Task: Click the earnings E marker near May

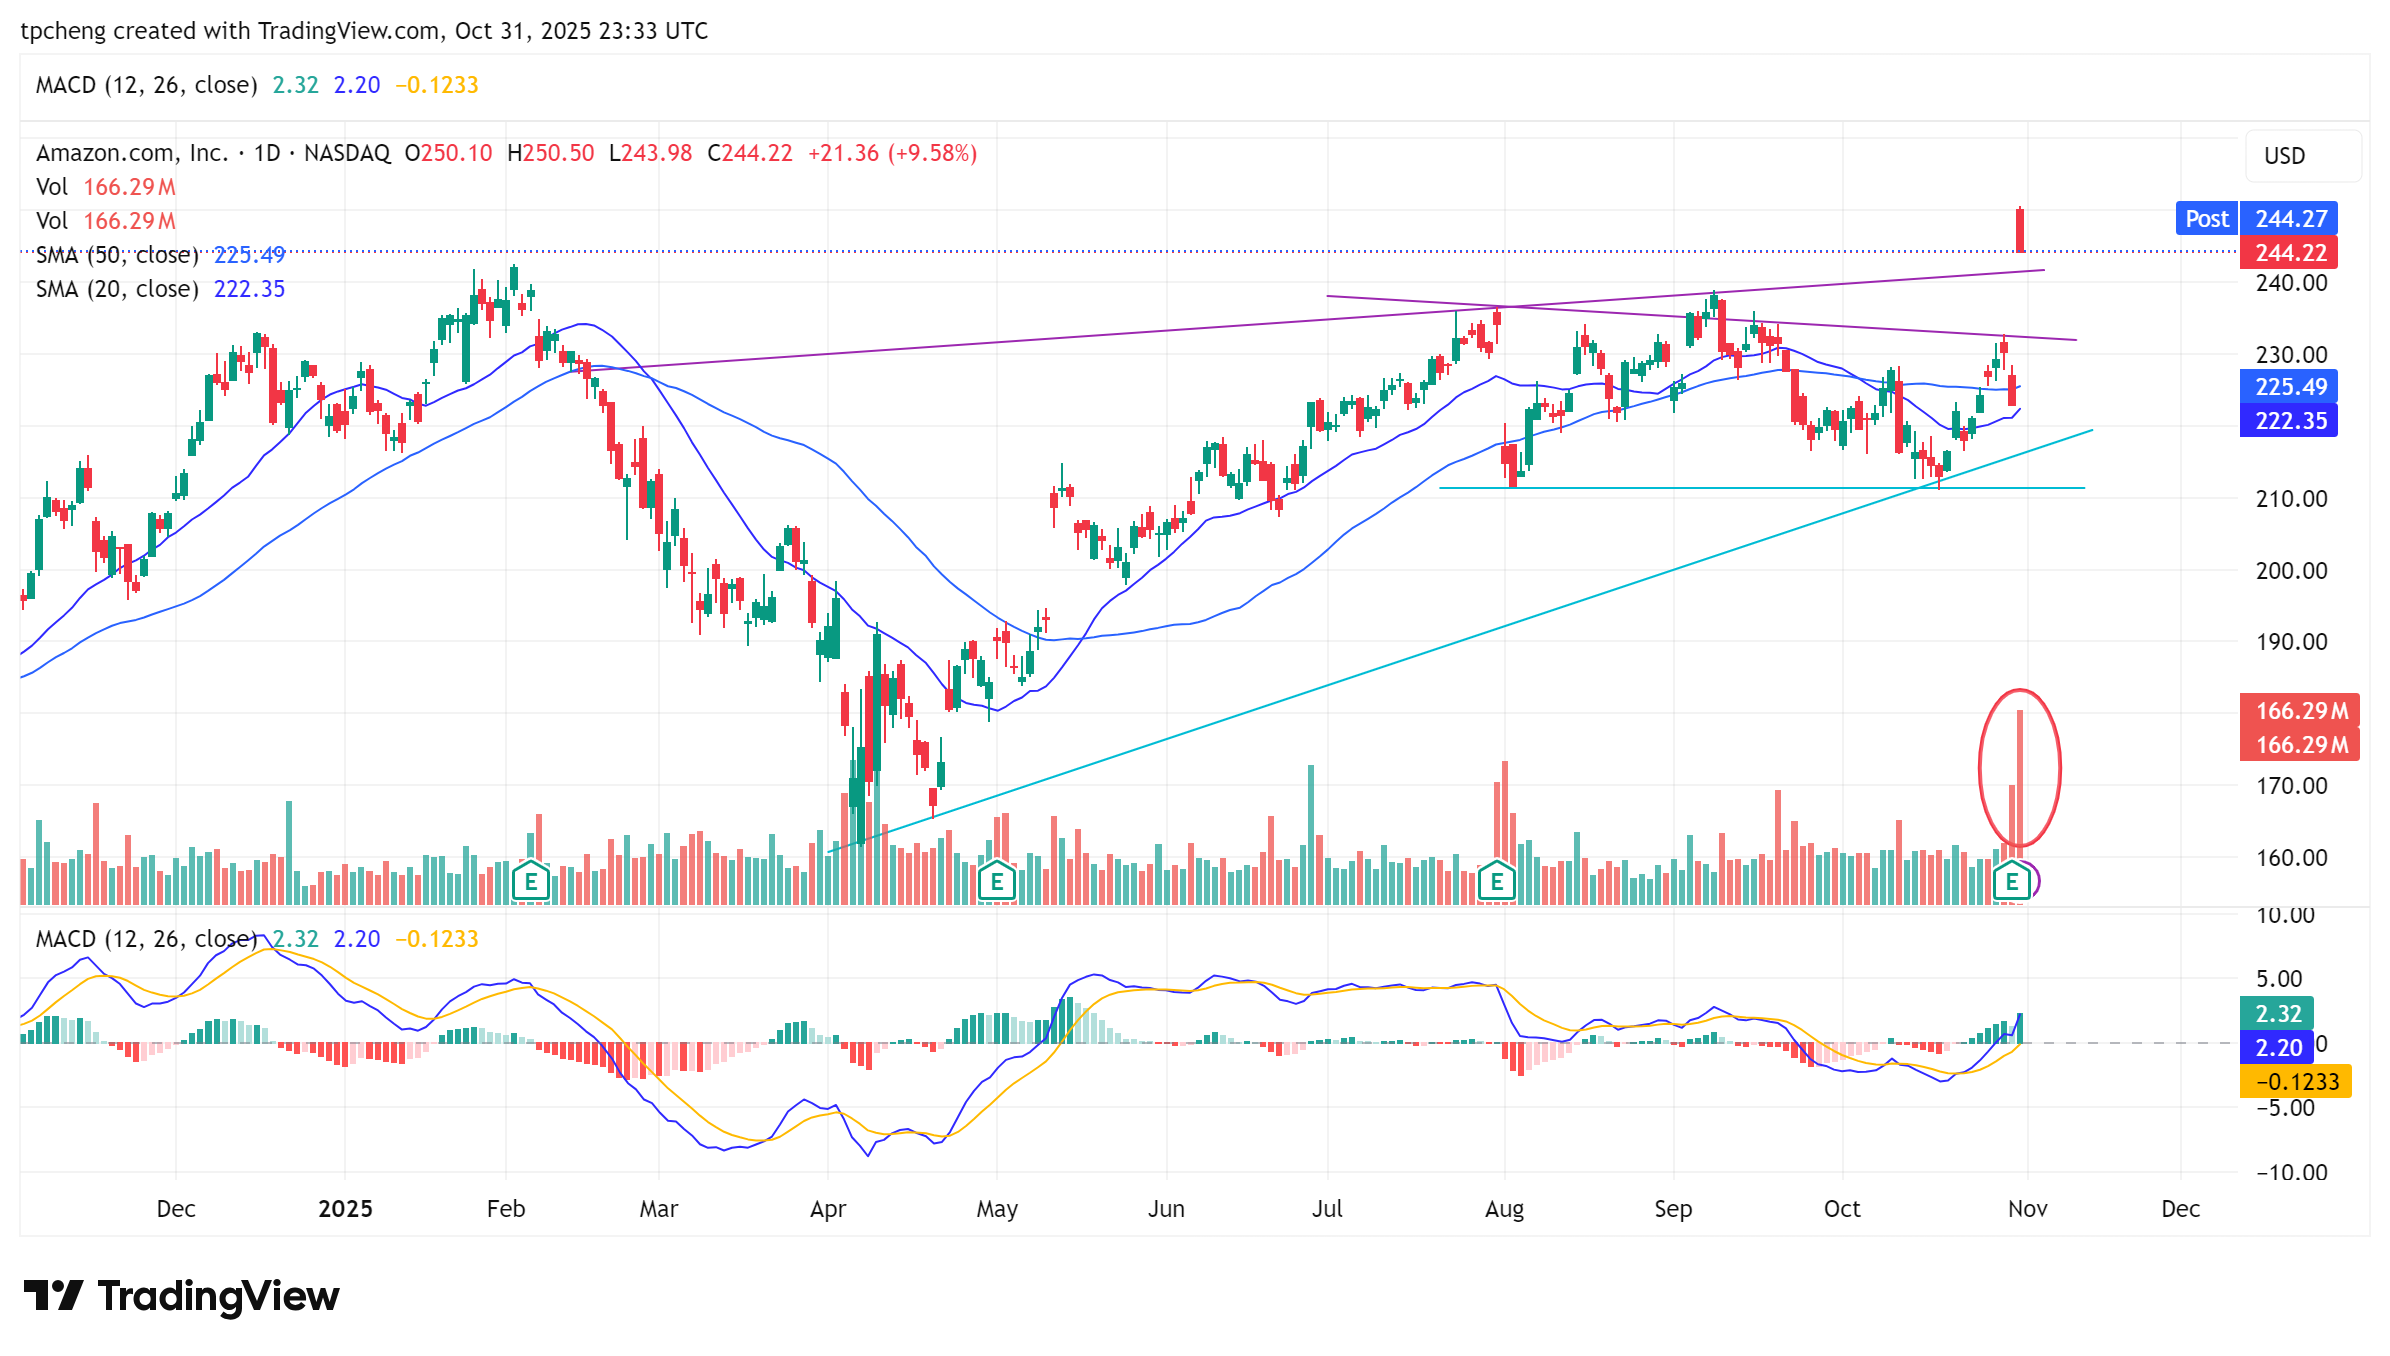Action: click(x=996, y=882)
